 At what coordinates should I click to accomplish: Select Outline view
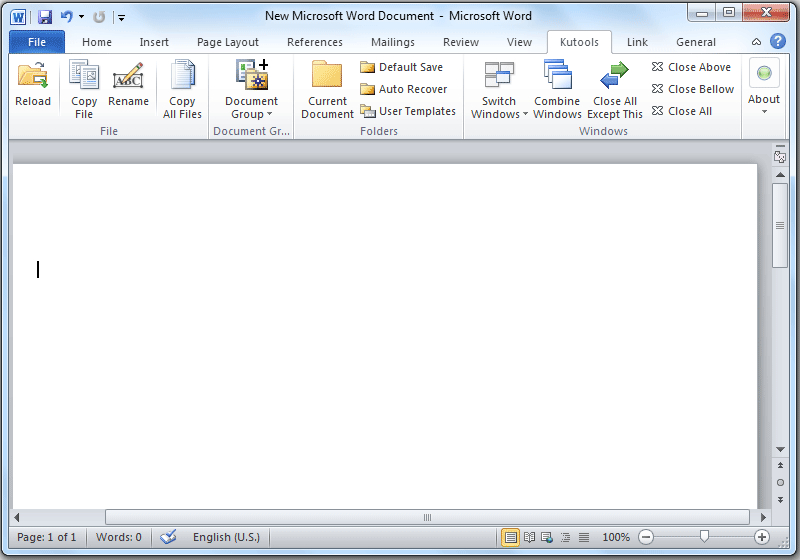pyautogui.click(x=565, y=537)
